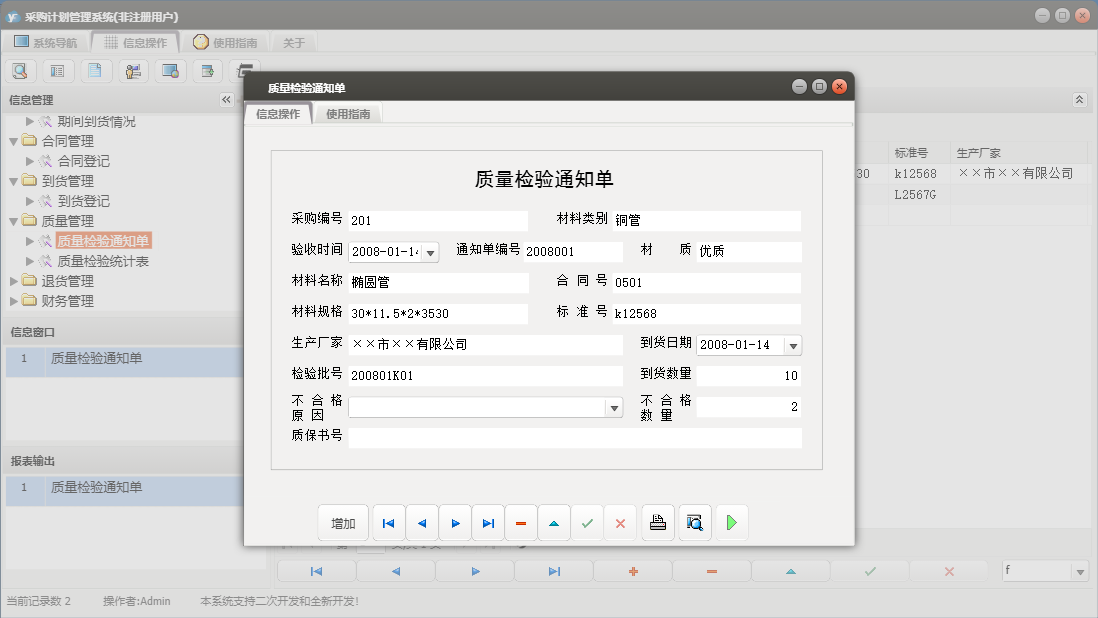The image size is (1098, 618).
Task: Print the quality inspection notice
Action: [x=657, y=522]
